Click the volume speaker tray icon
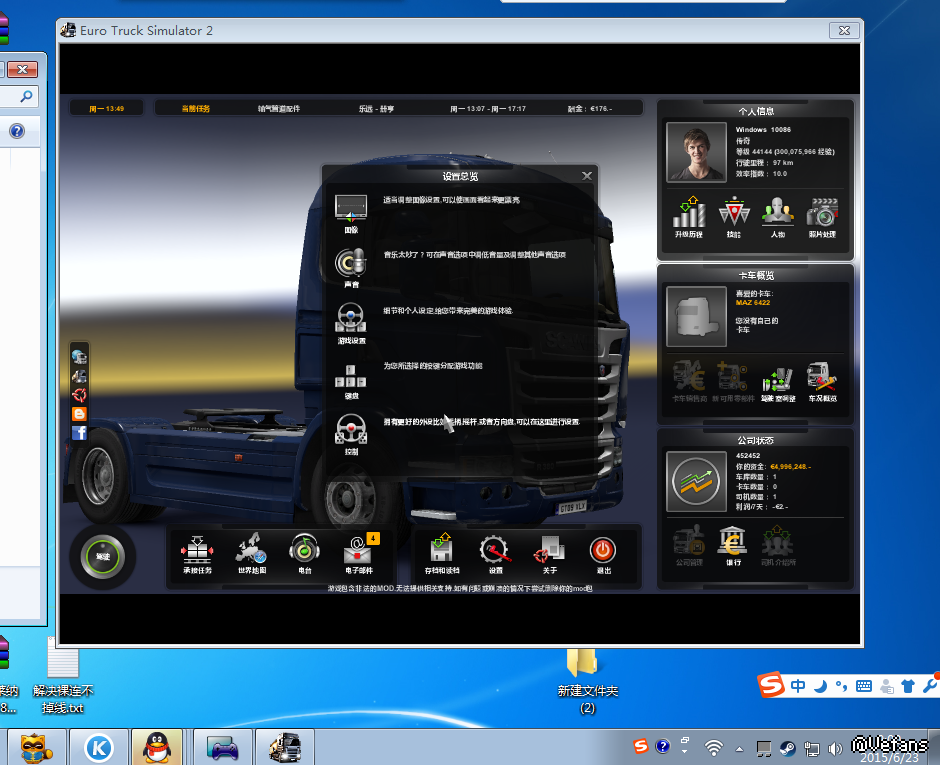940x765 pixels. click(x=835, y=748)
